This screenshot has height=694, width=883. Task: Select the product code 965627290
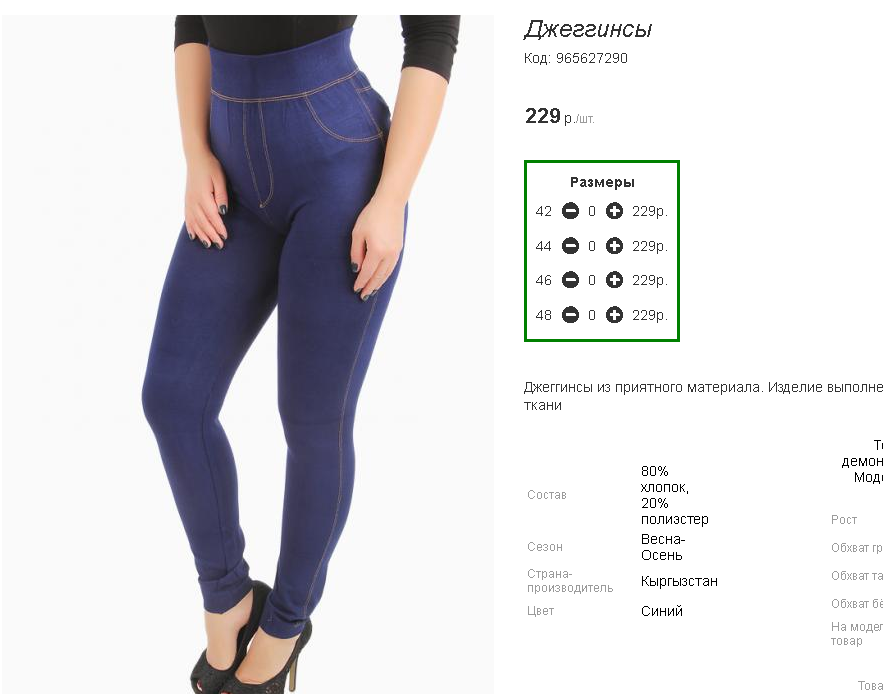(591, 59)
